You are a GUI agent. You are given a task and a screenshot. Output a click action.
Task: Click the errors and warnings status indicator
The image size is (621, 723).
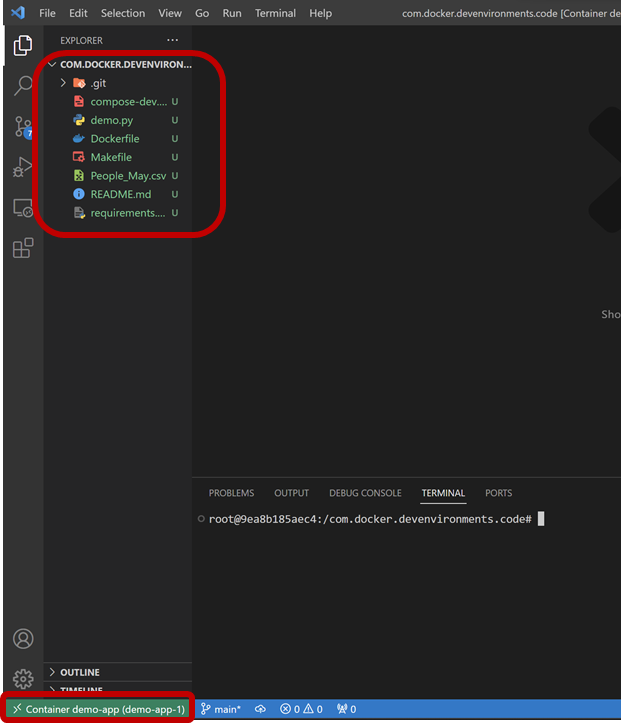click(301, 709)
